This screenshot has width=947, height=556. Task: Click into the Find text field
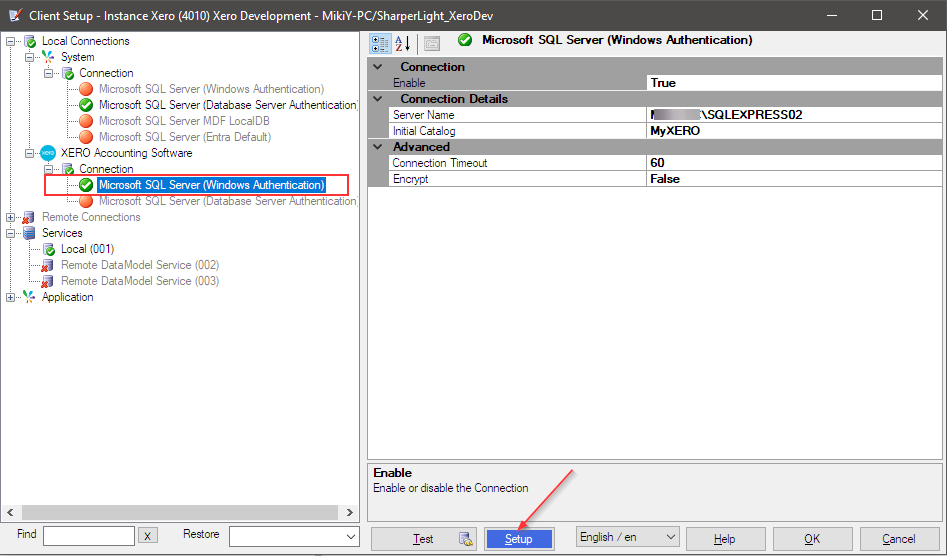[x=89, y=536]
